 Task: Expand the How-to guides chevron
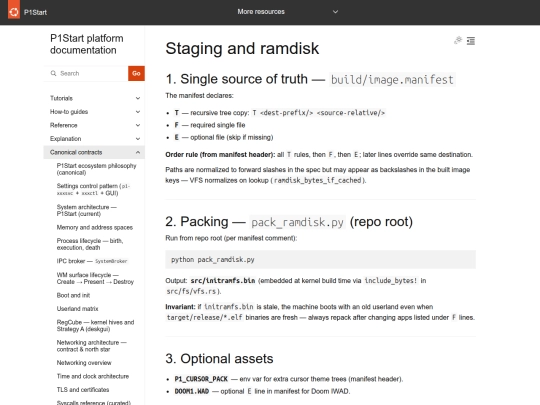(x=138, y=112)
